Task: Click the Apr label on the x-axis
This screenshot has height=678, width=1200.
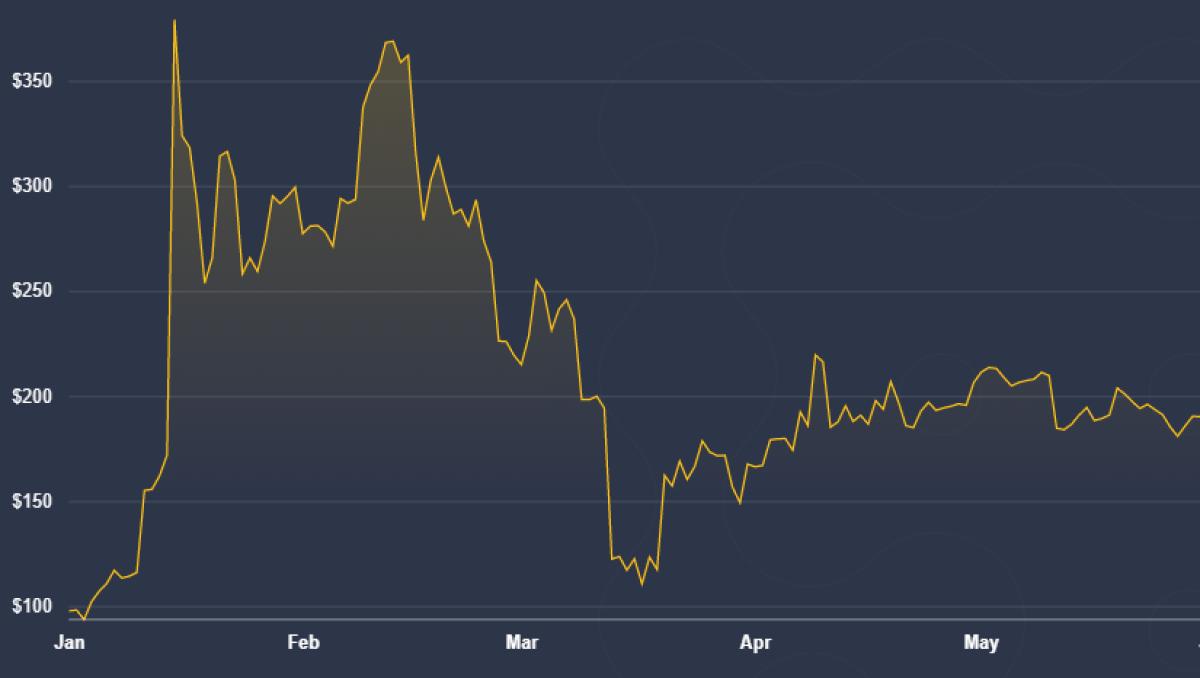Action: tap(756, 643)
